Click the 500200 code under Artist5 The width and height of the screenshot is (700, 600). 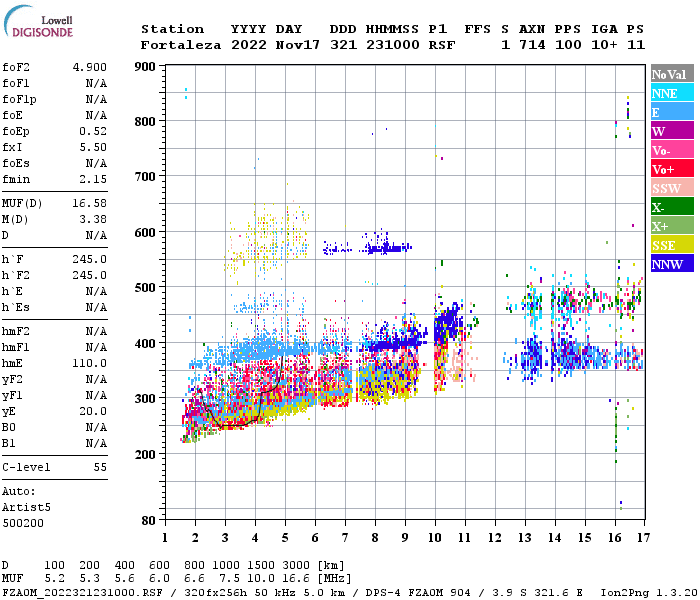point(23,523)
